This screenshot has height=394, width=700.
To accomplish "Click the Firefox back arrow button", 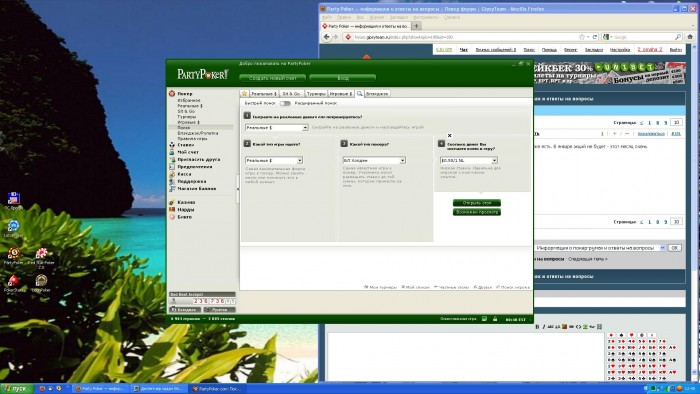I will coord(327,37).
